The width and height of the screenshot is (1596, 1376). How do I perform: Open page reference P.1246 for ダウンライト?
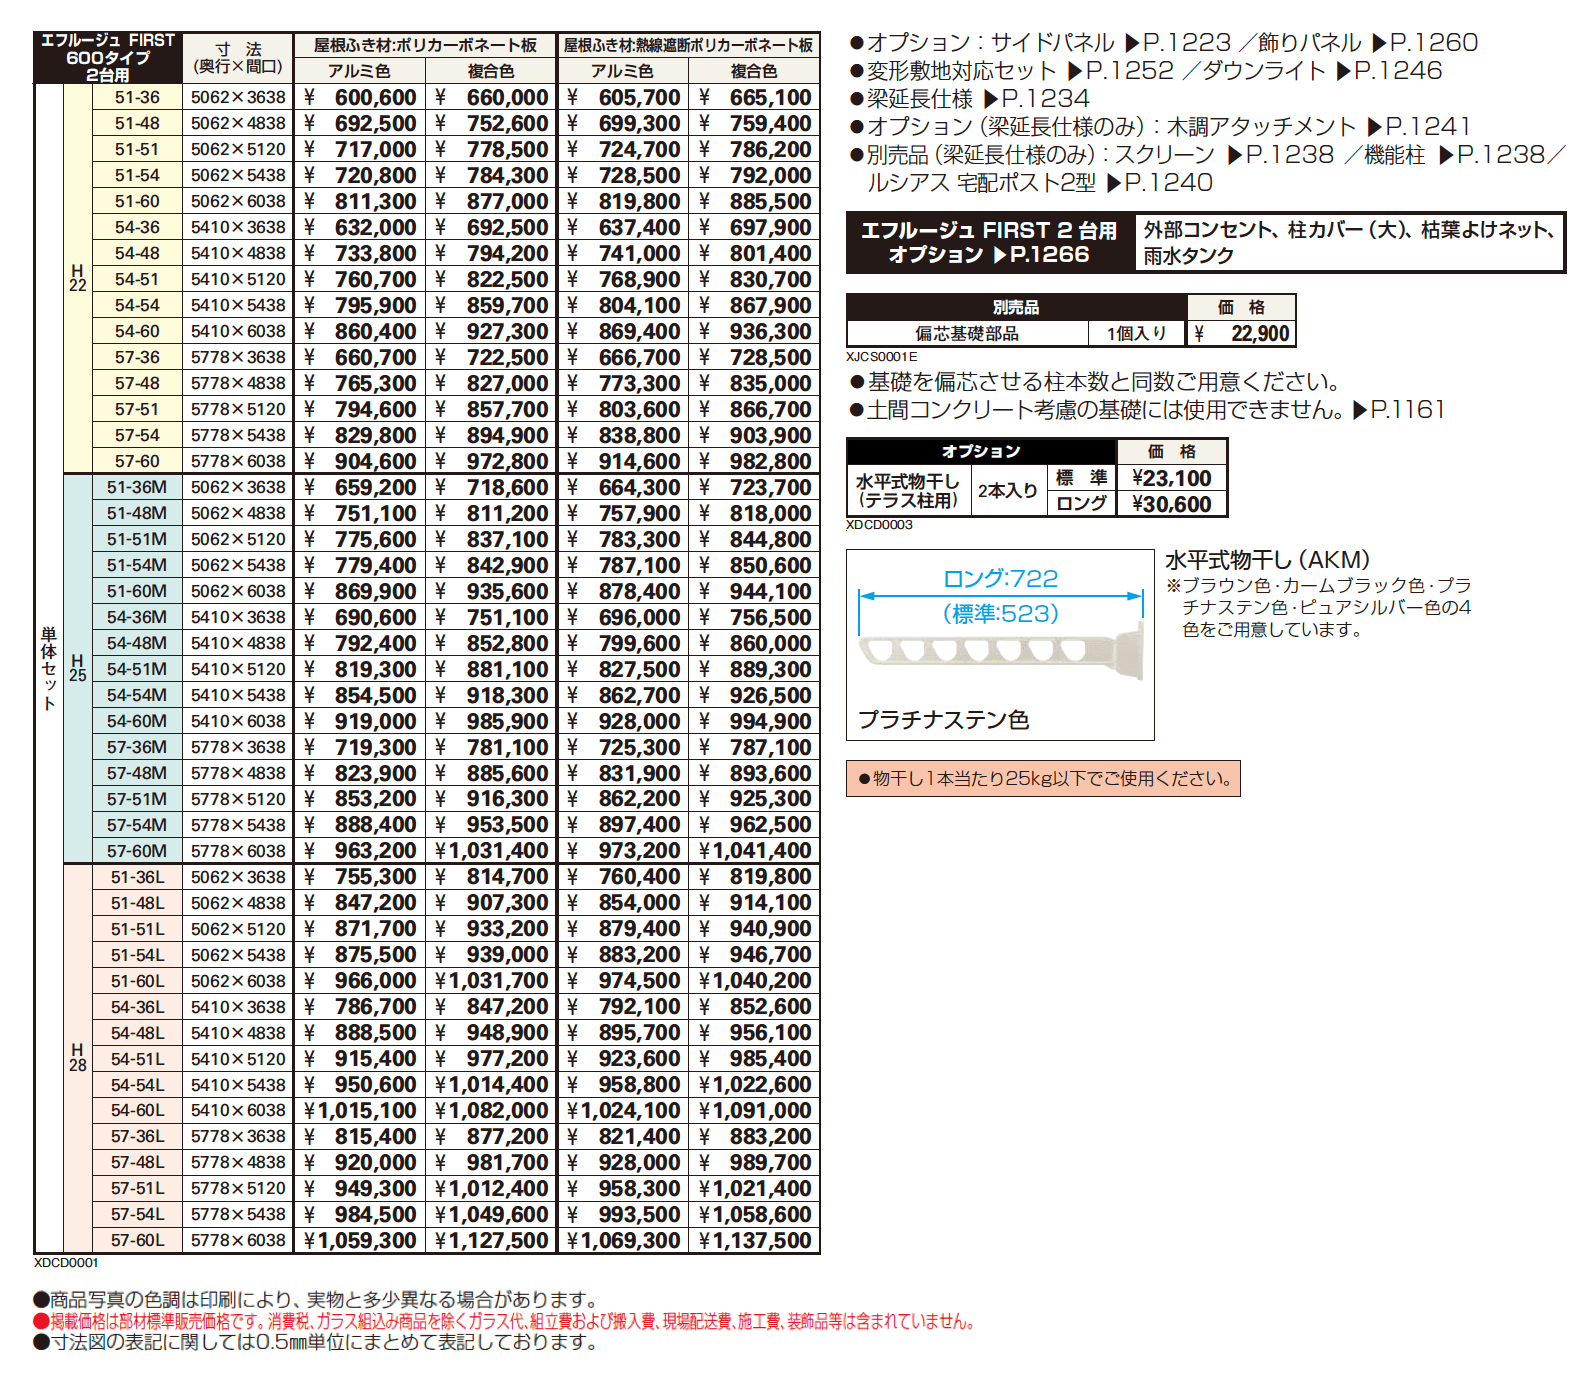coord(1390,70)
